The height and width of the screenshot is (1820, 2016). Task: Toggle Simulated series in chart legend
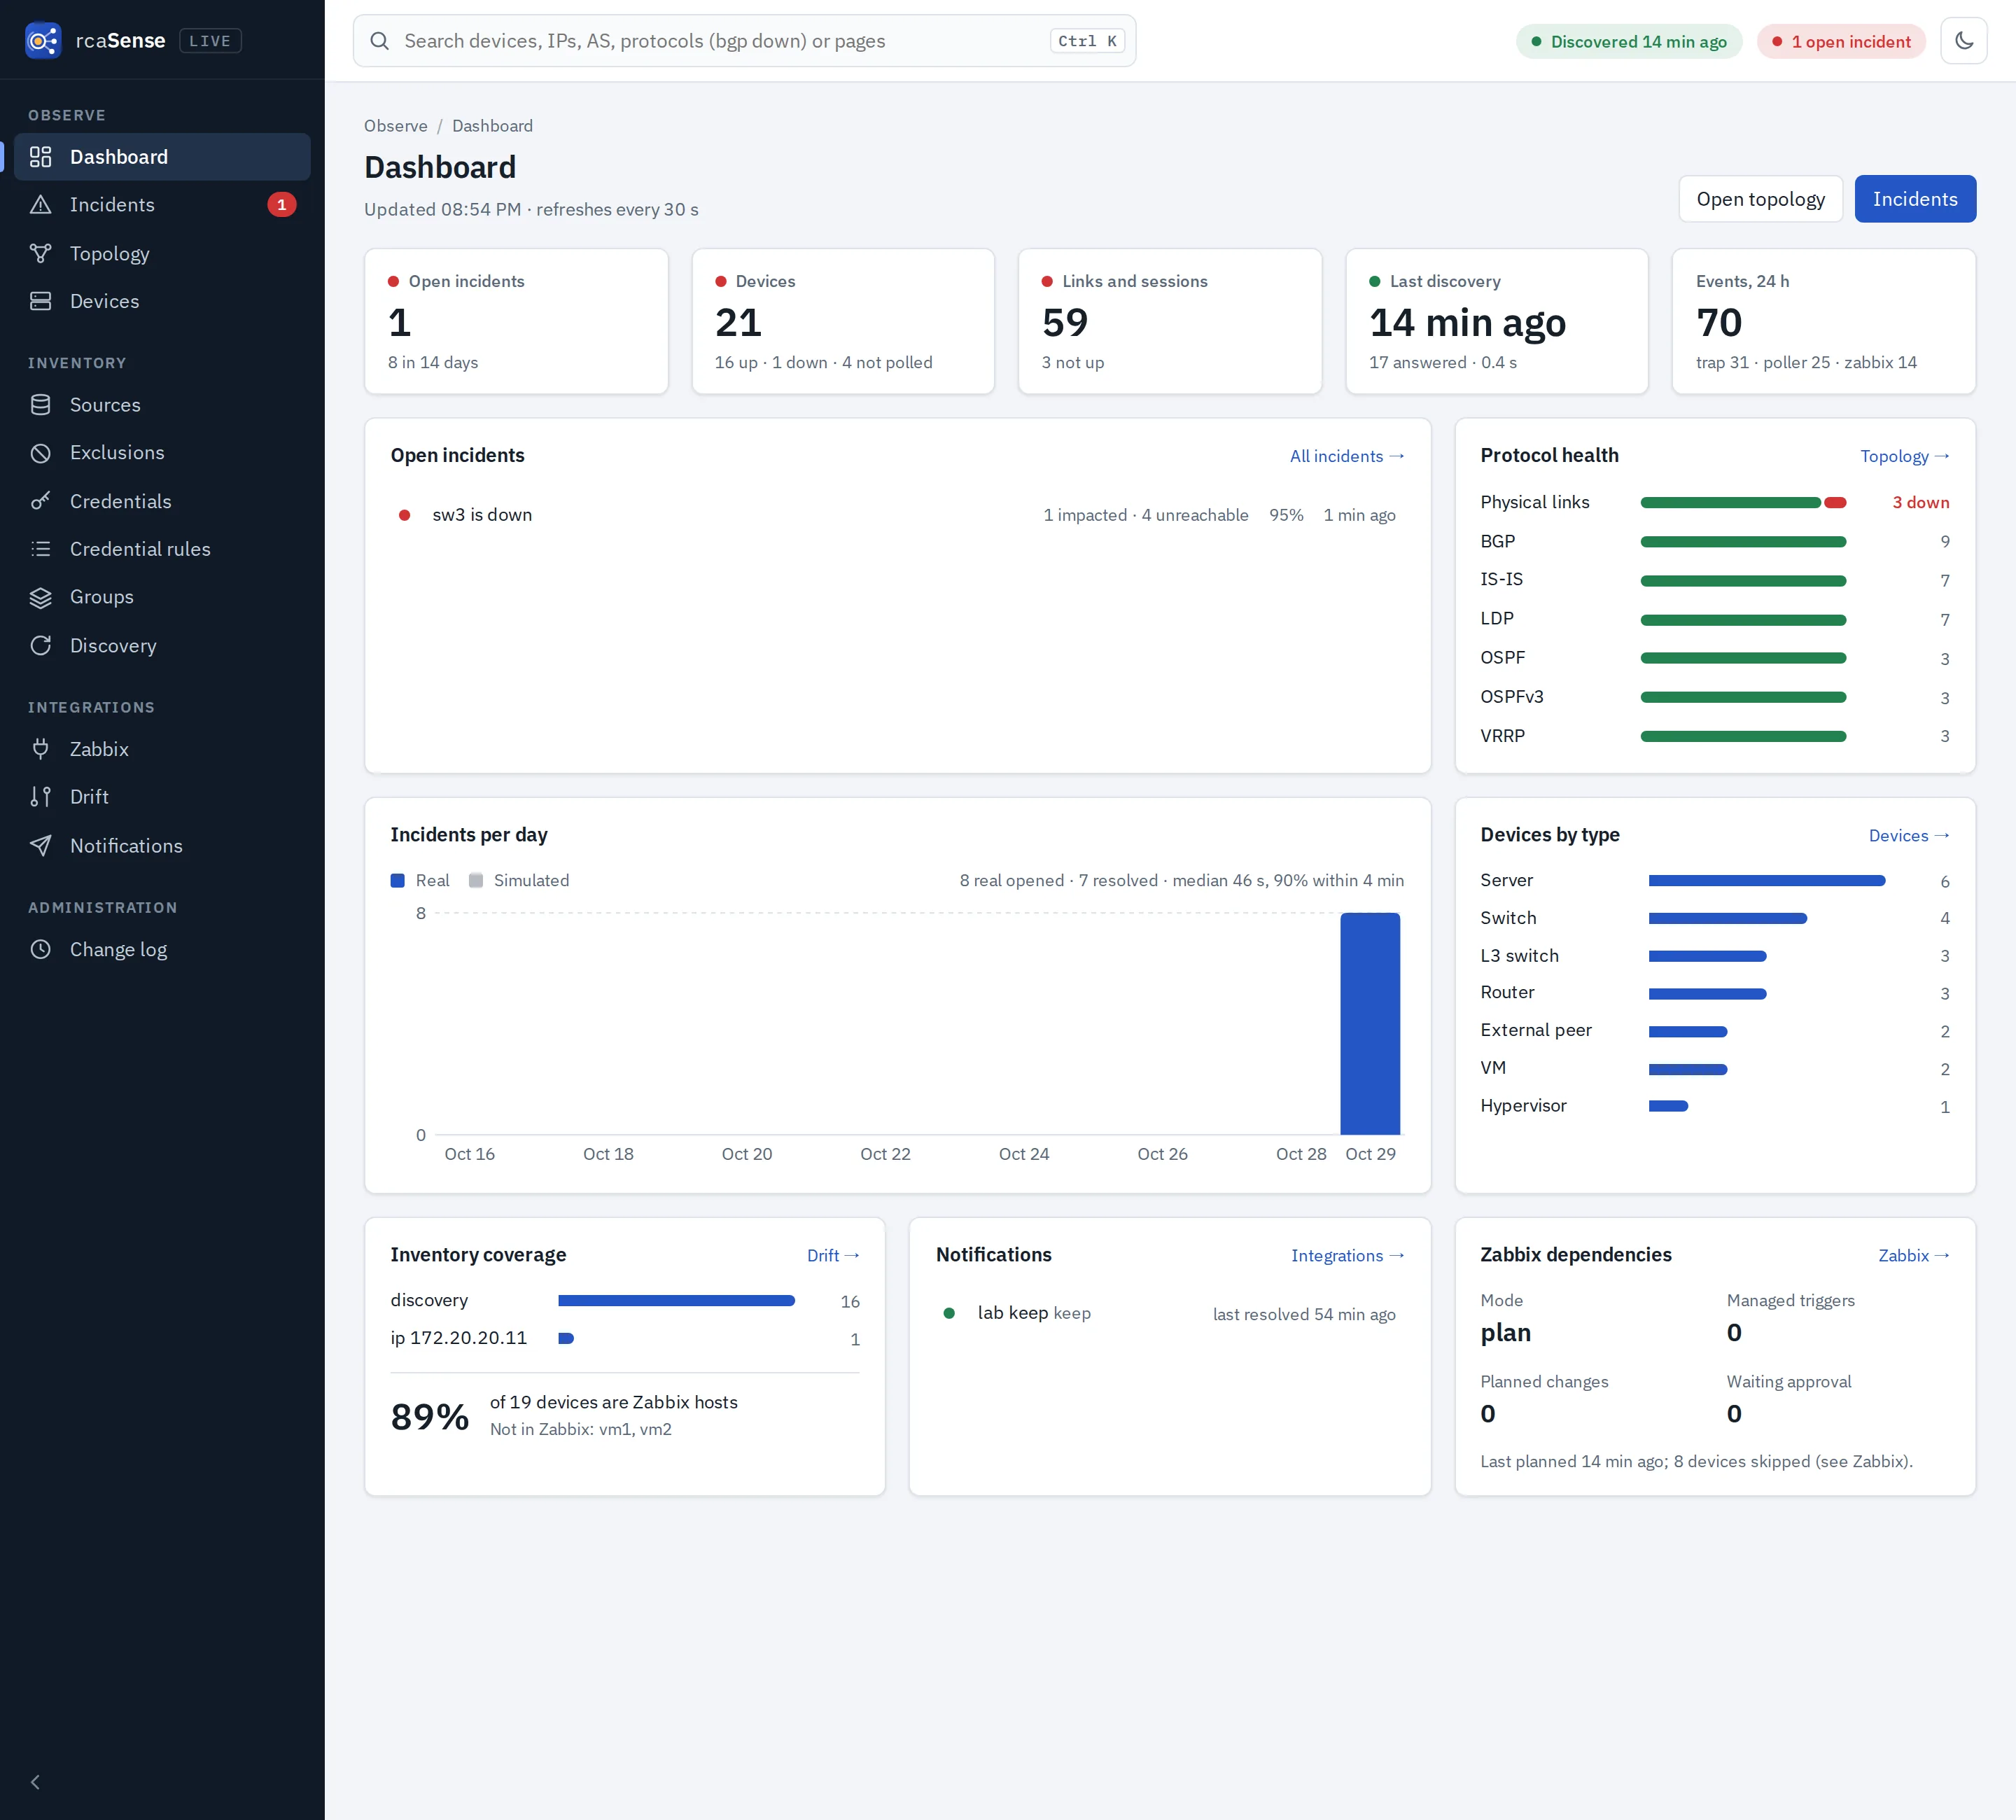(x=519, y=881)
